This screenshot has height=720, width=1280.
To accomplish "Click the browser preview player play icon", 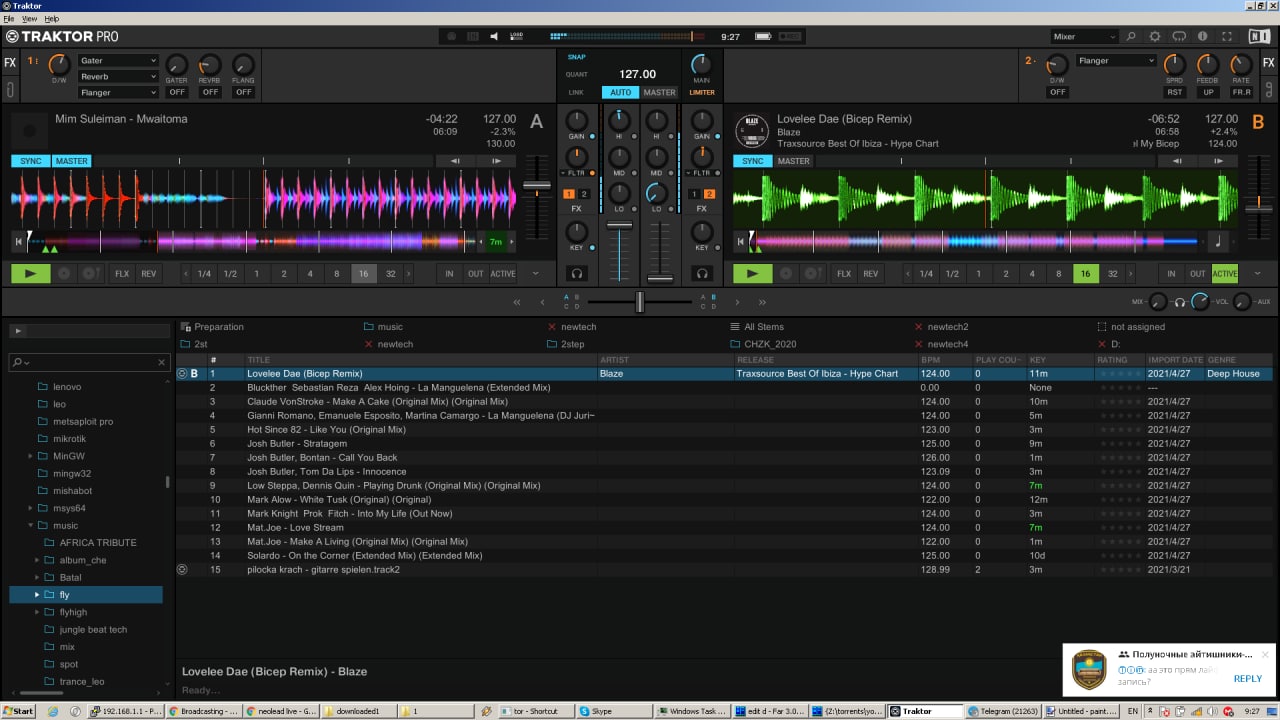I will [18, 330].
